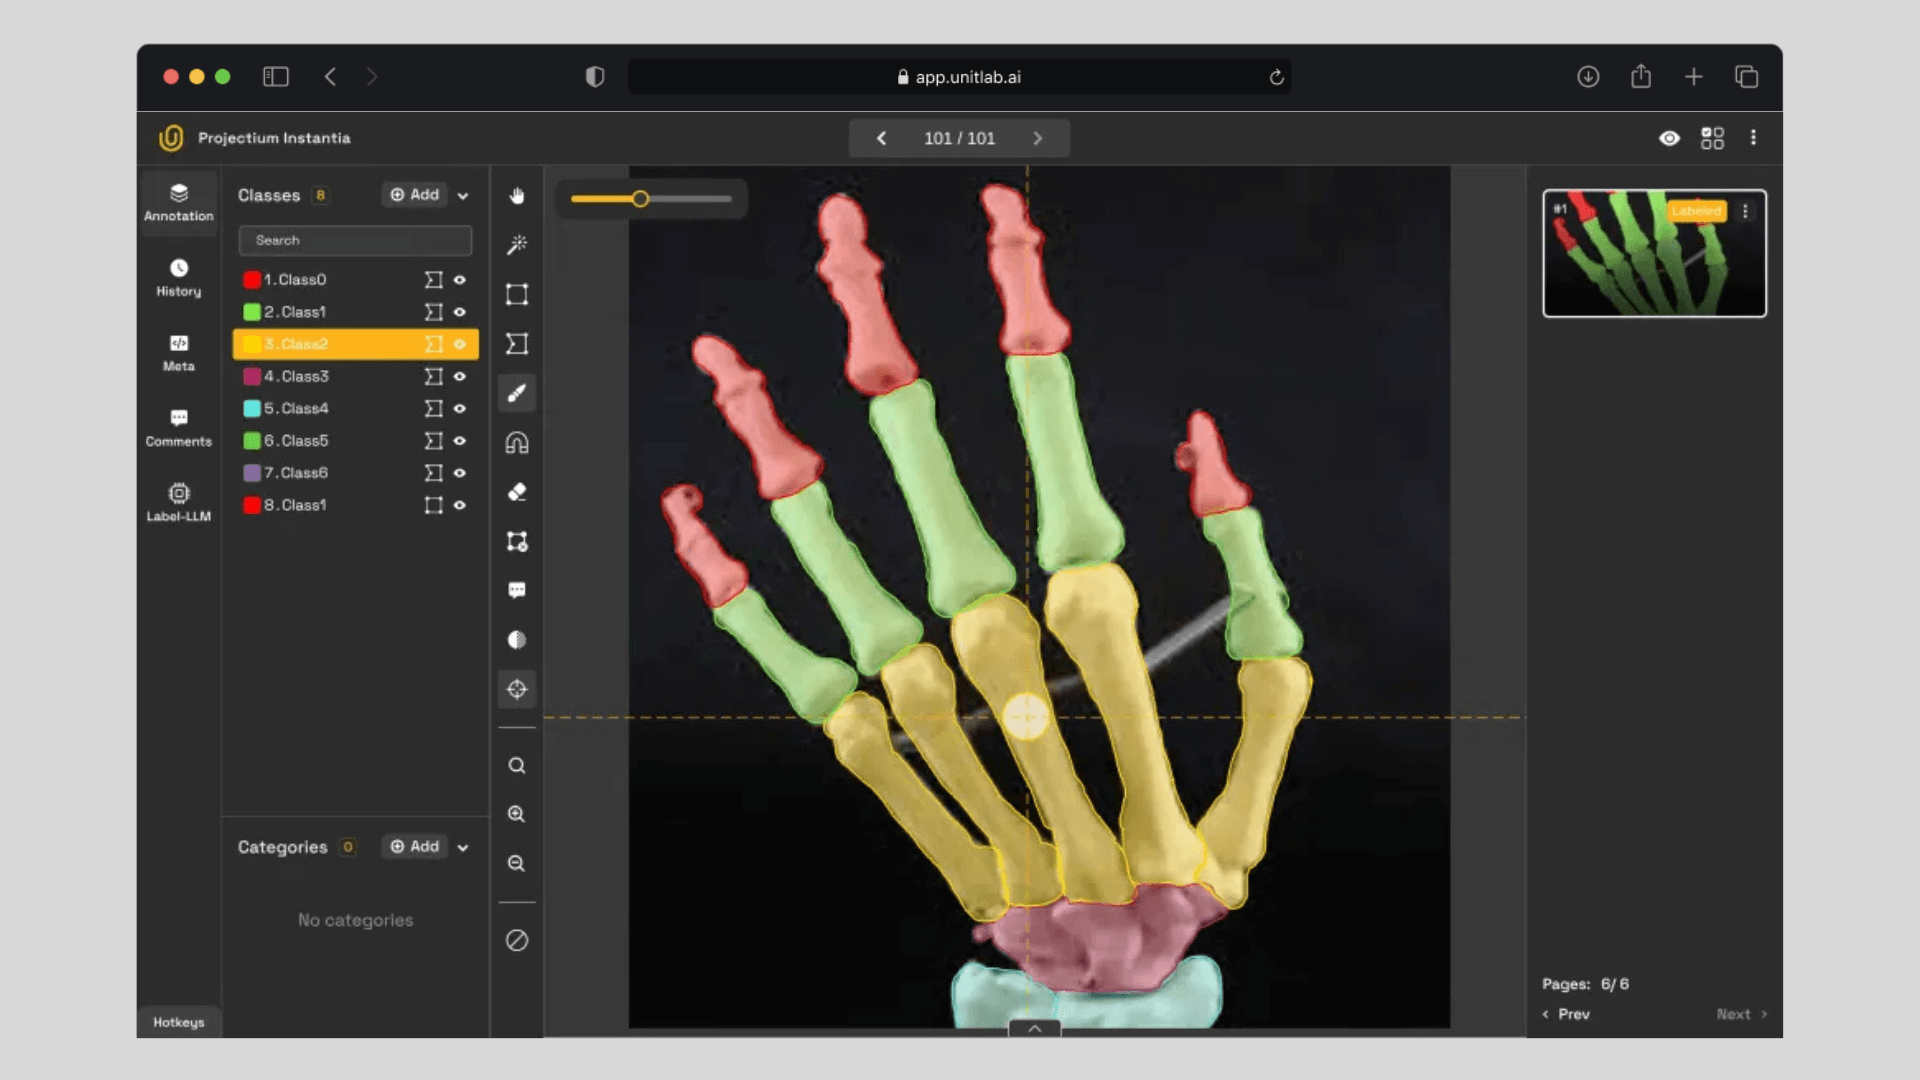Select the Brush annotation tool
Screen dimensions: 1920x1080
(517, 393)
